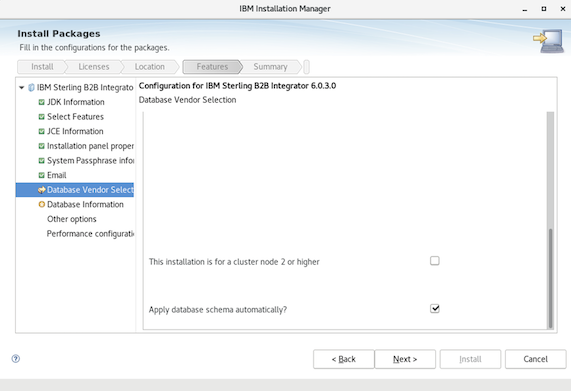Go to the Licenses wizard step
This screenshot has height=391, width=571.
(x=94, y=67)
